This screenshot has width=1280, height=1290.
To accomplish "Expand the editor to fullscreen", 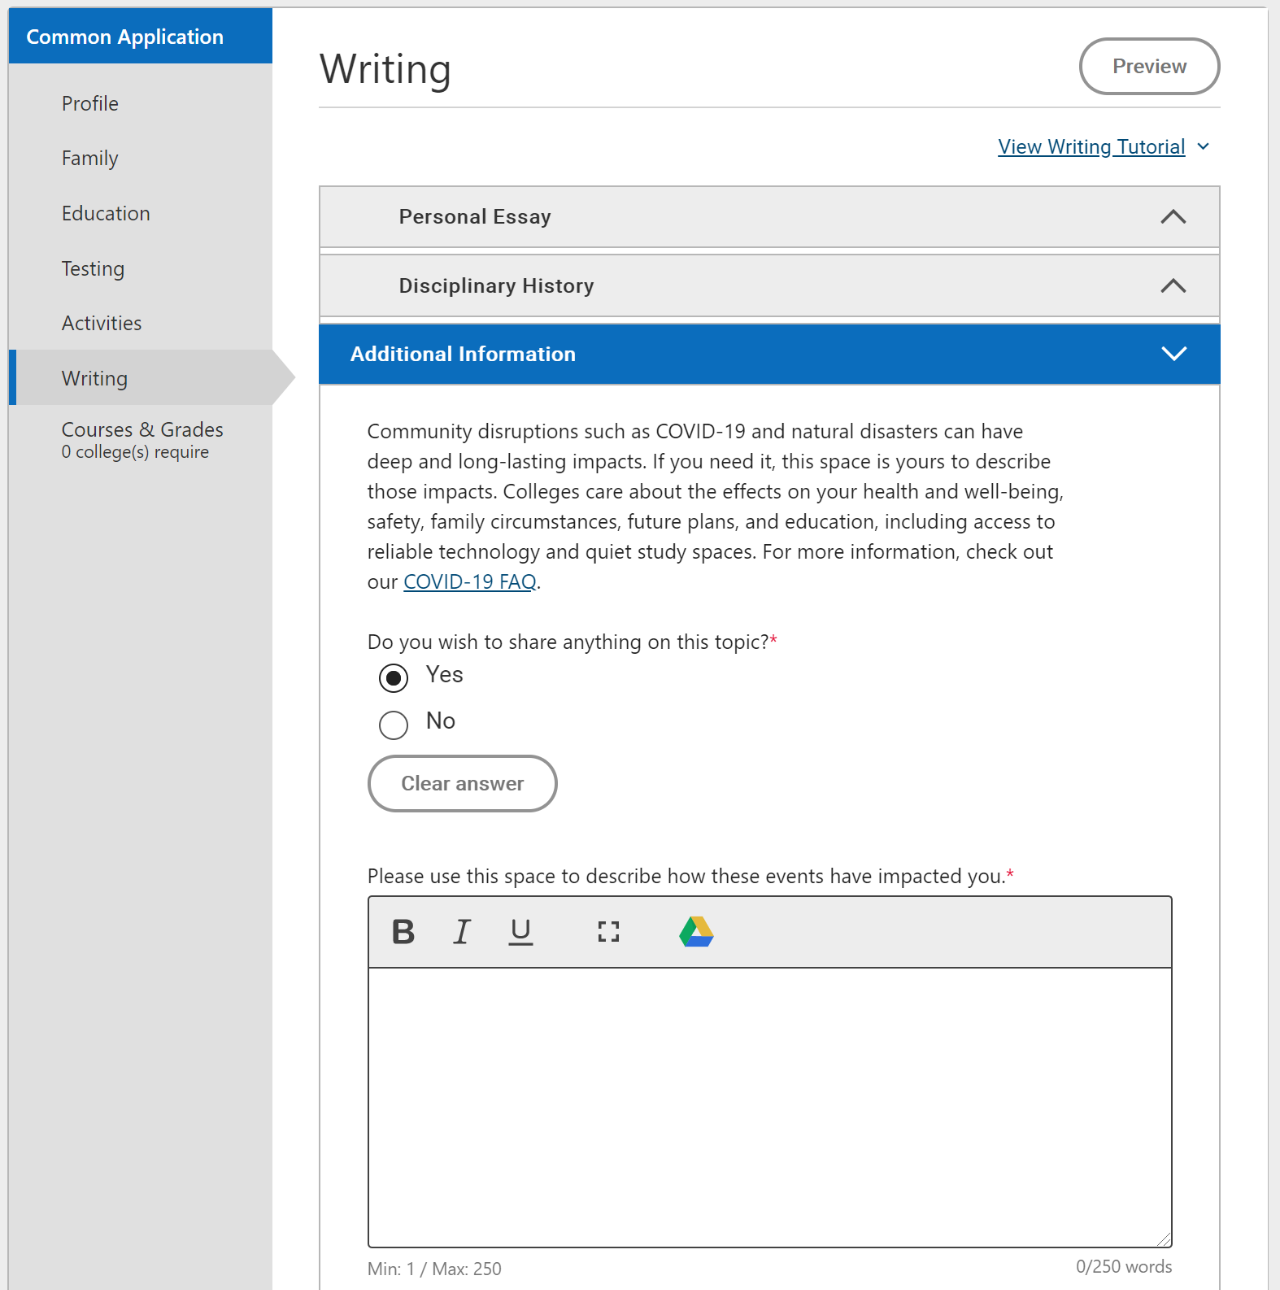I will [608, 932].
